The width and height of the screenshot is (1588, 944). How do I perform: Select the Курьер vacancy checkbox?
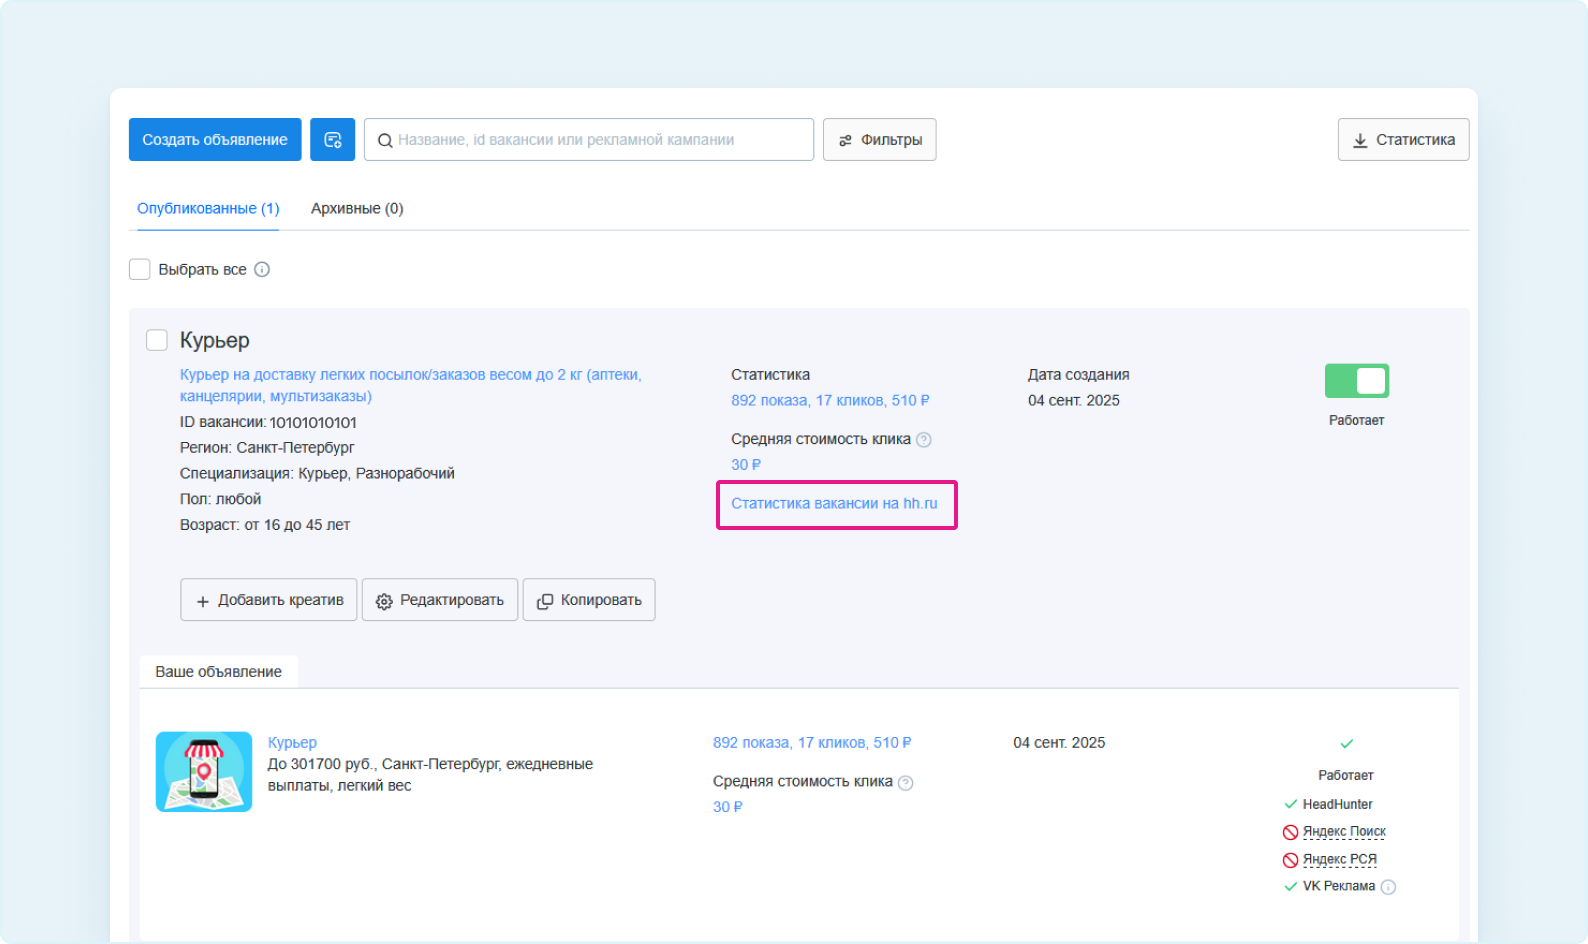157,340
